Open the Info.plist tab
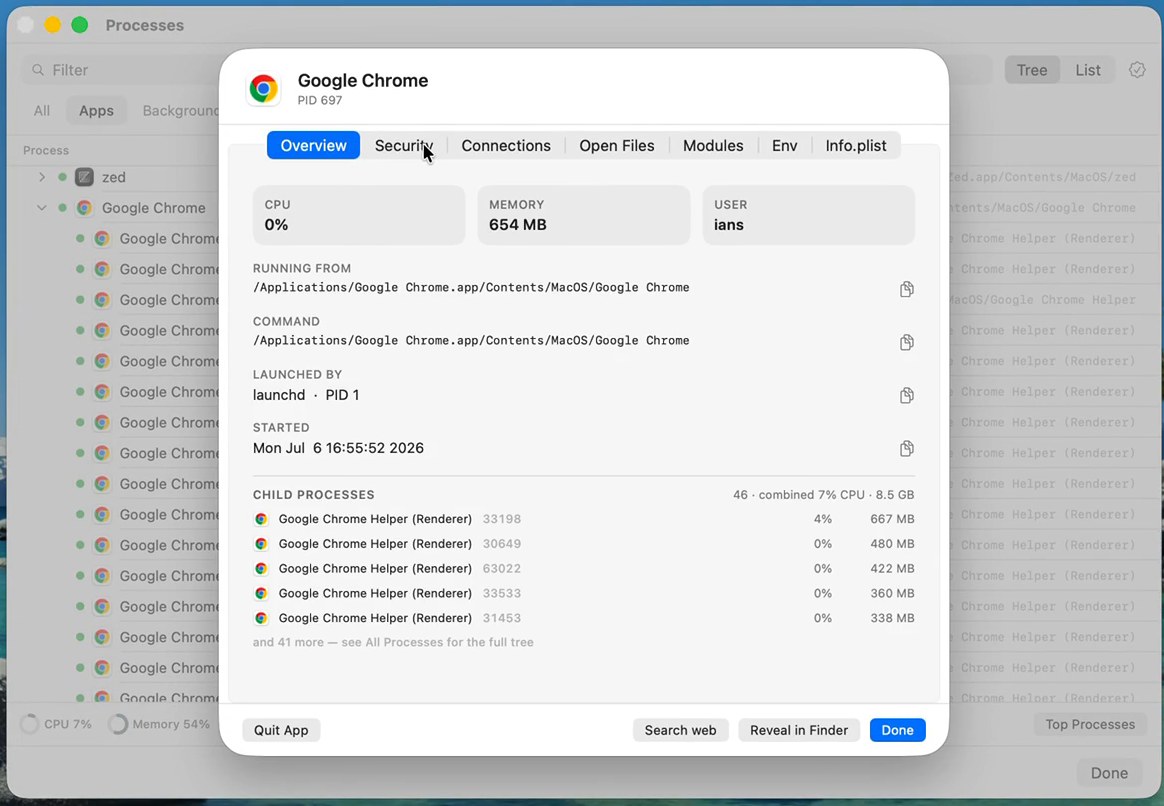1164x806 pixels. point(856,145)
